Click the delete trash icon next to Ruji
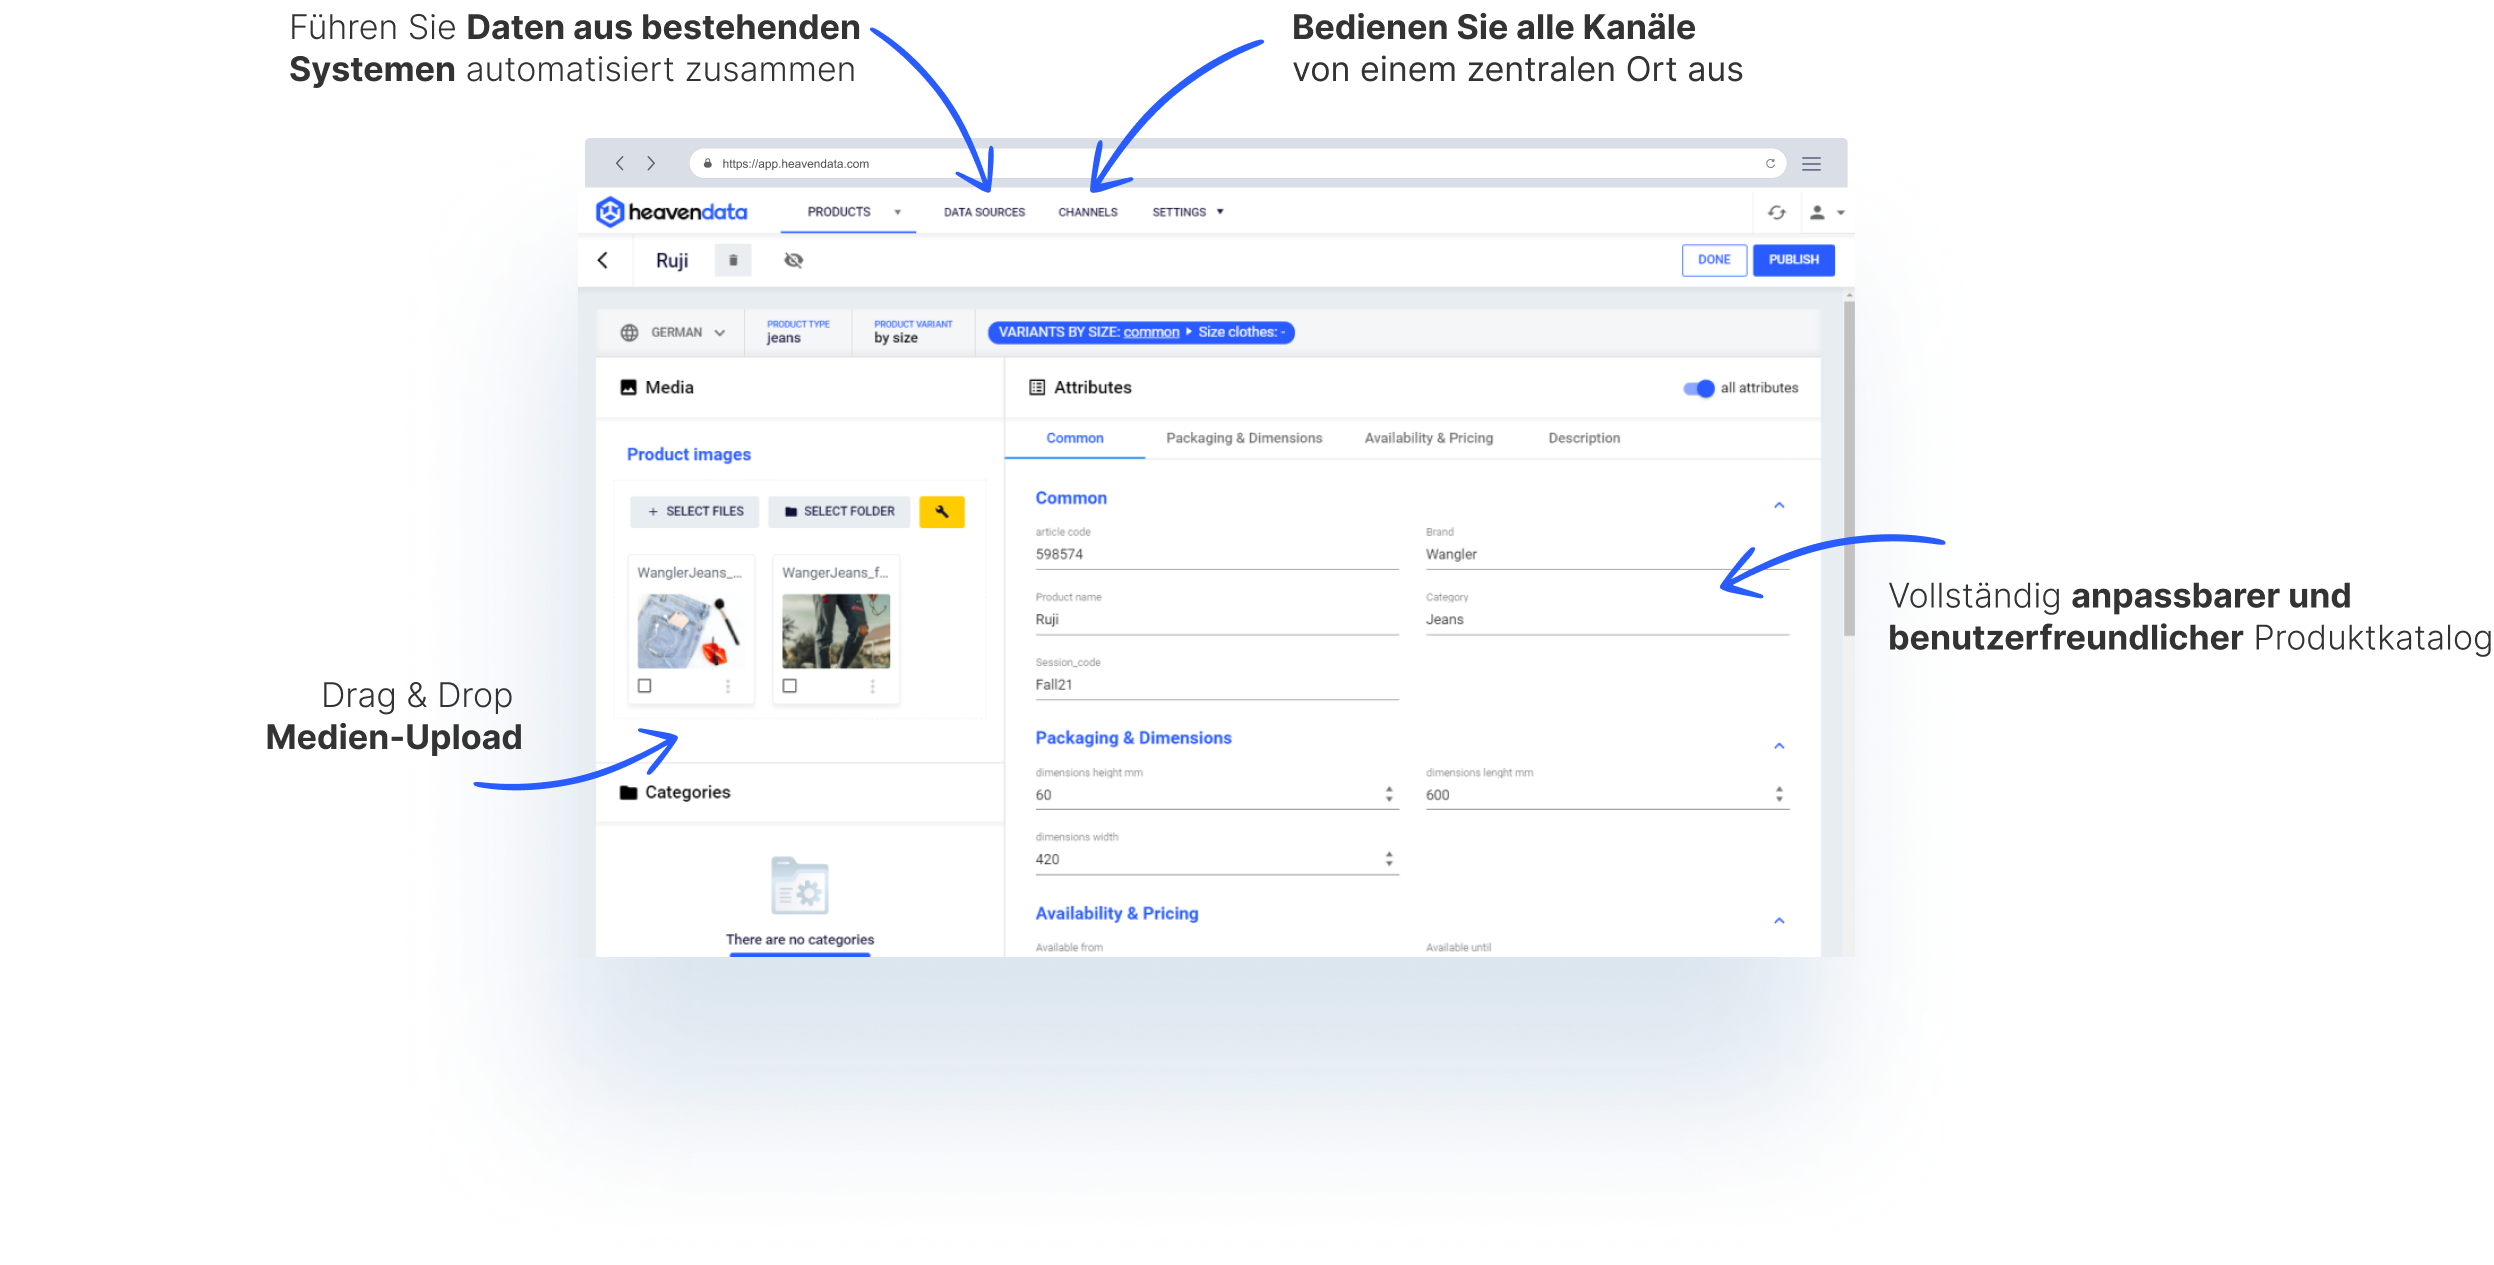The image size is (2494, 1265). 733,260
